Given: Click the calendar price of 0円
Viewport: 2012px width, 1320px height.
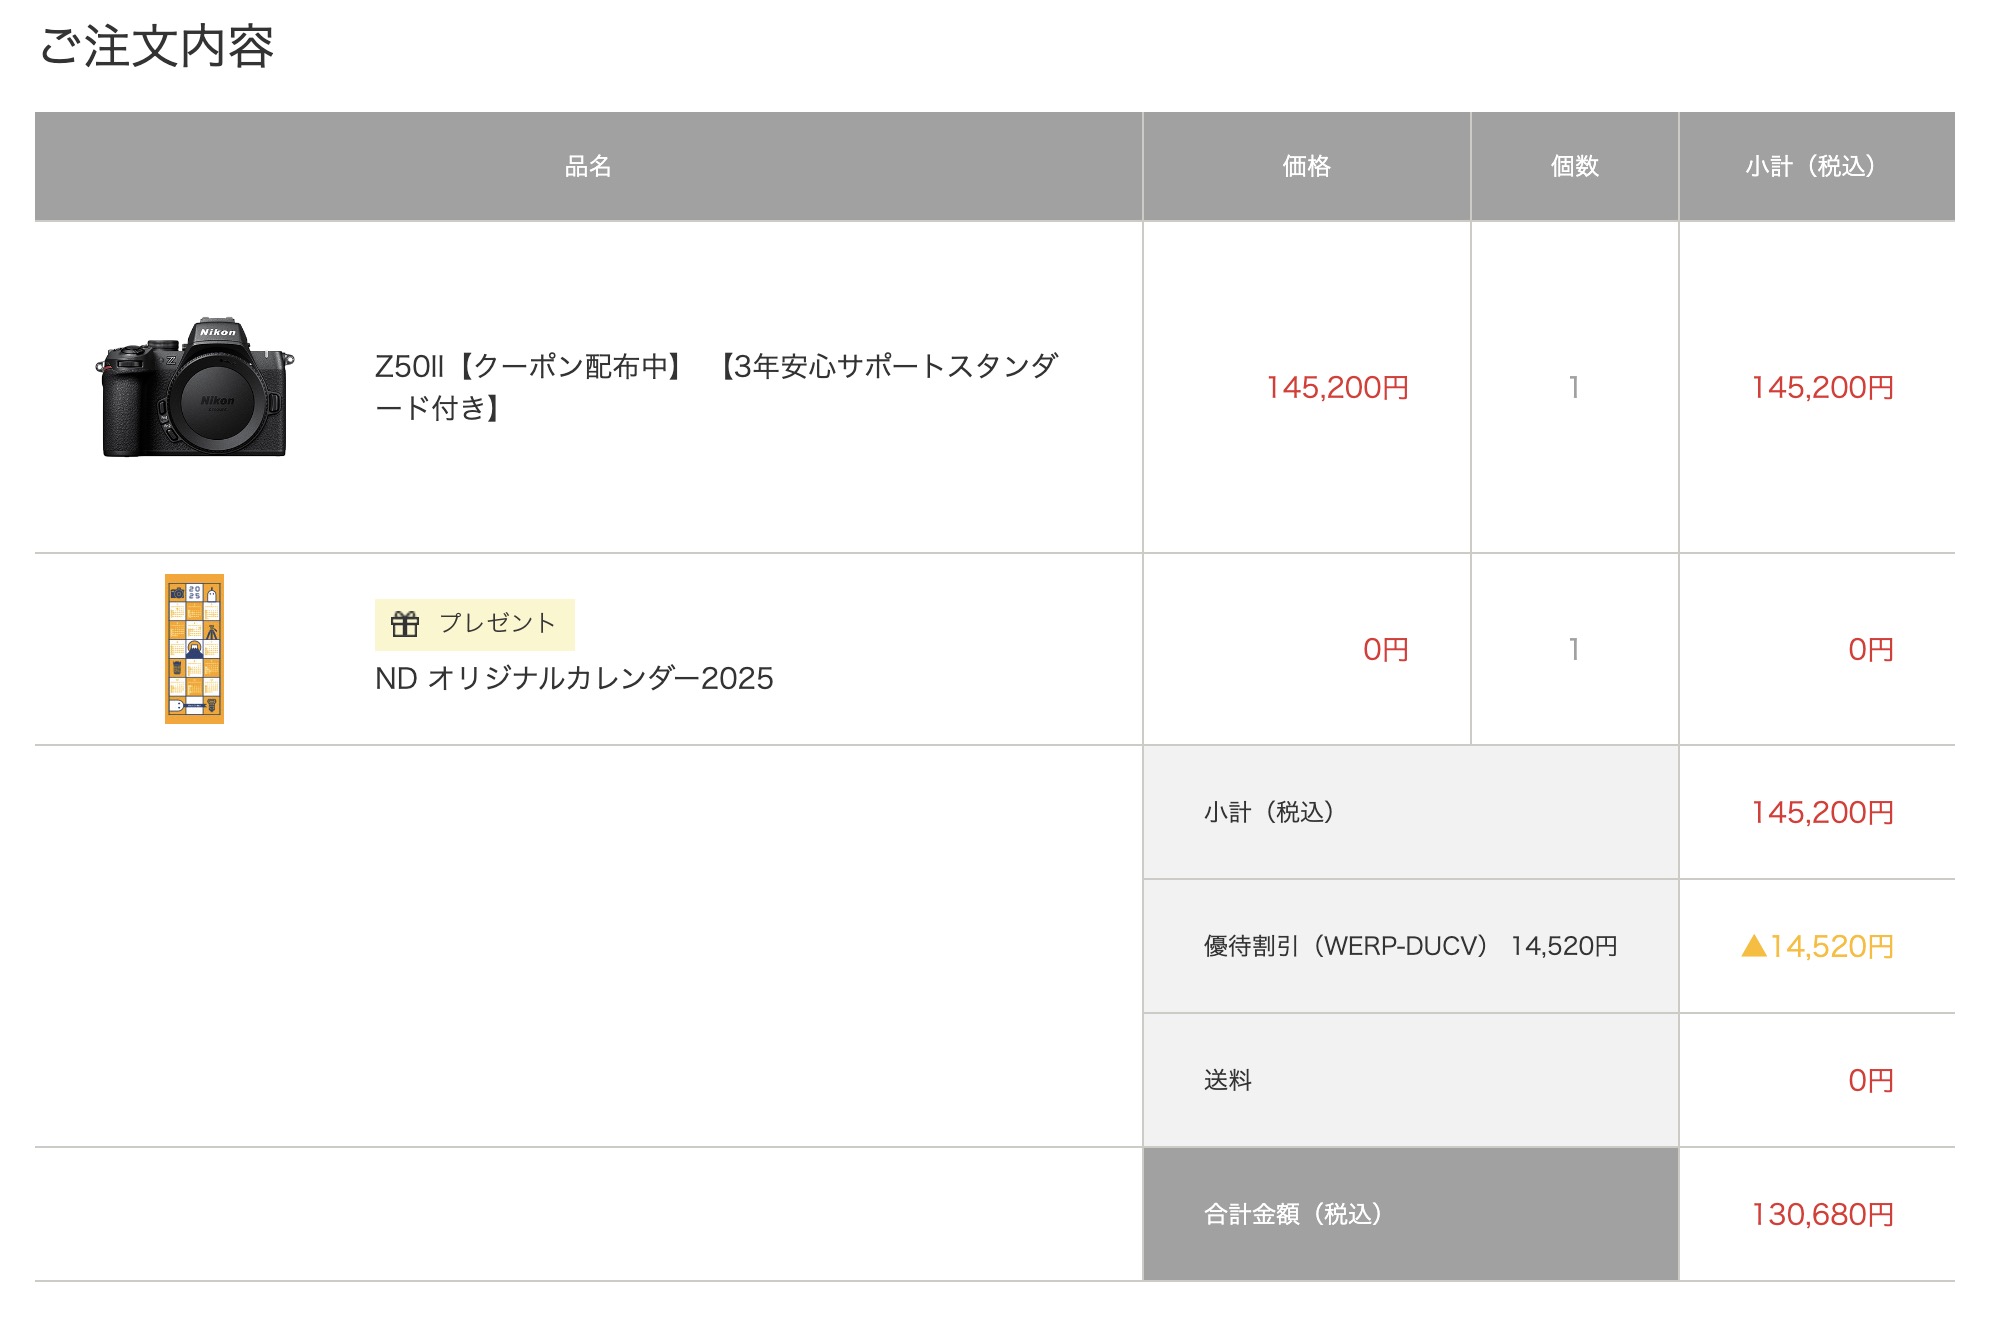Looking at the screenshot, I should 1385,649.
